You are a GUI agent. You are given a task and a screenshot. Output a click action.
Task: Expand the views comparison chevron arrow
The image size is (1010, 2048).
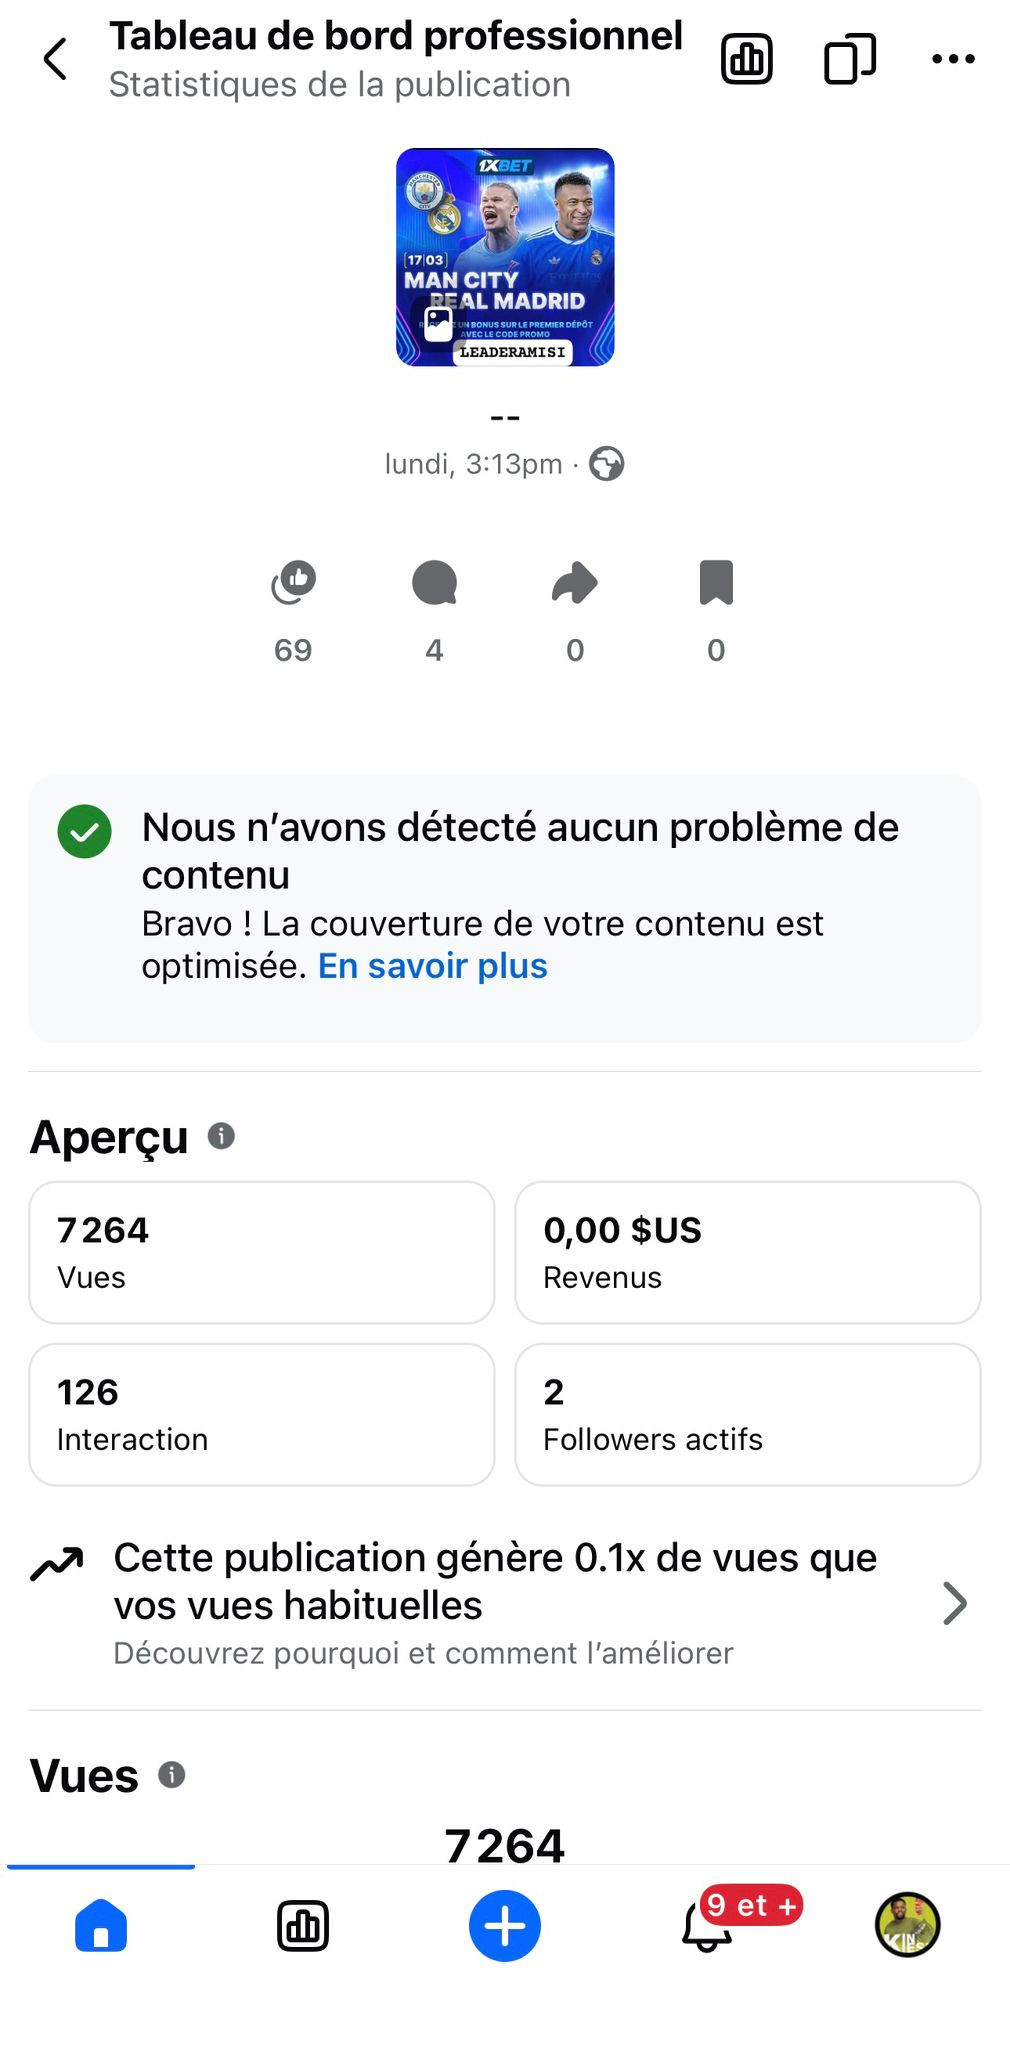955,1603
